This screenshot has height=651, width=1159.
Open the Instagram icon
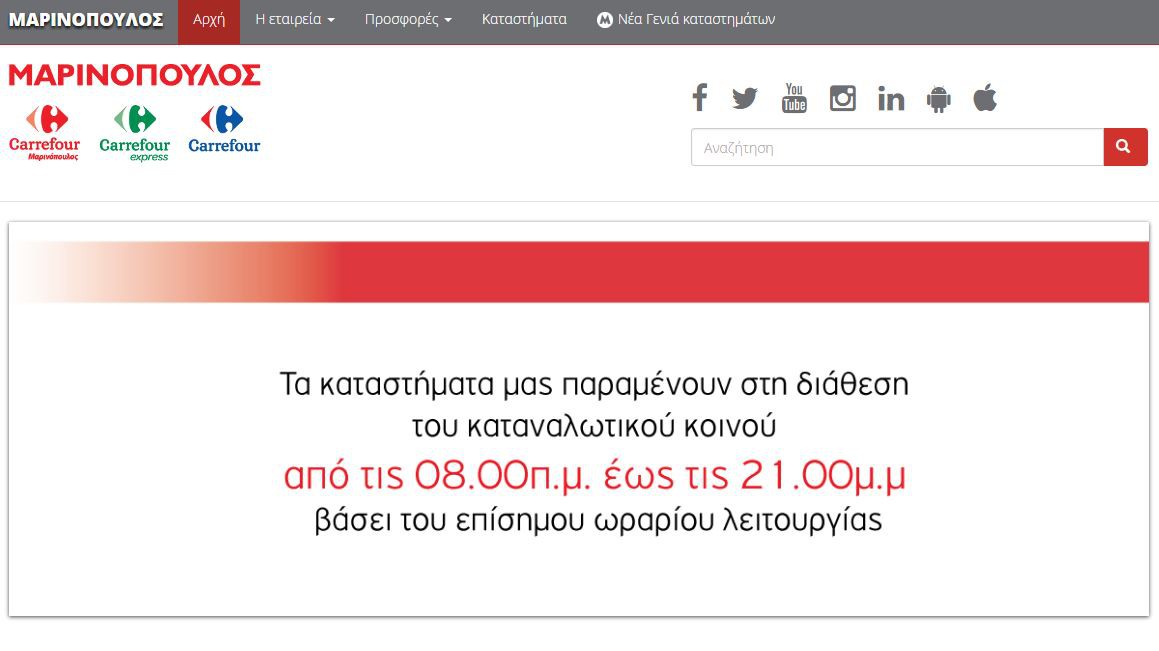[843, 98]
